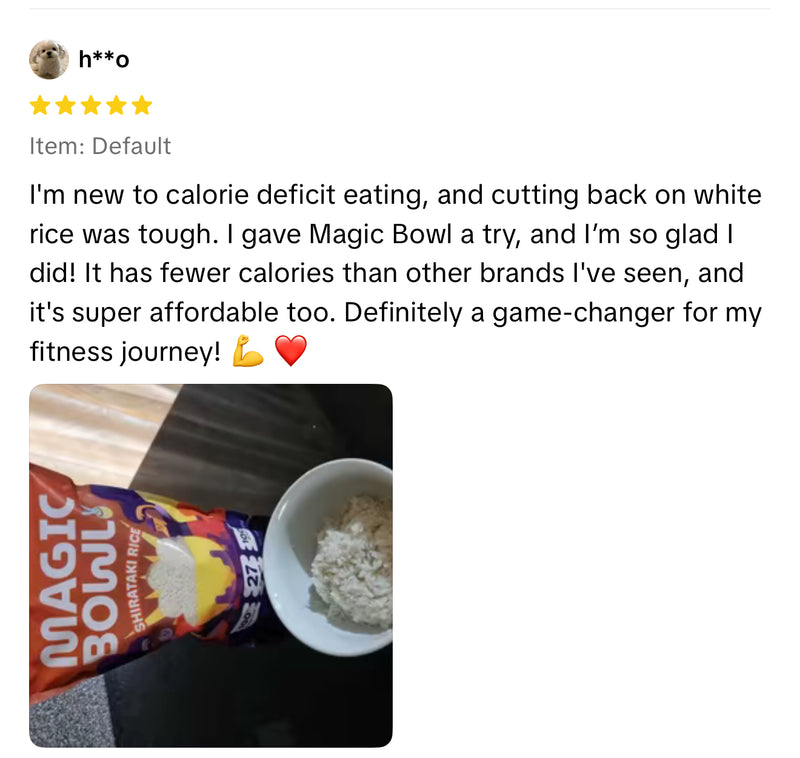
Task: Open the review photo thumbnail
Action: pos(211,566)
